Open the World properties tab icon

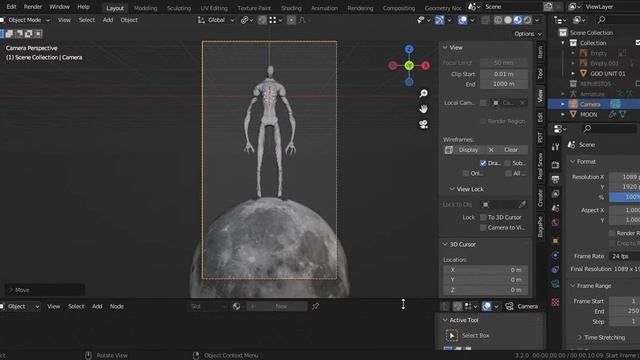[x=555, y=222]
